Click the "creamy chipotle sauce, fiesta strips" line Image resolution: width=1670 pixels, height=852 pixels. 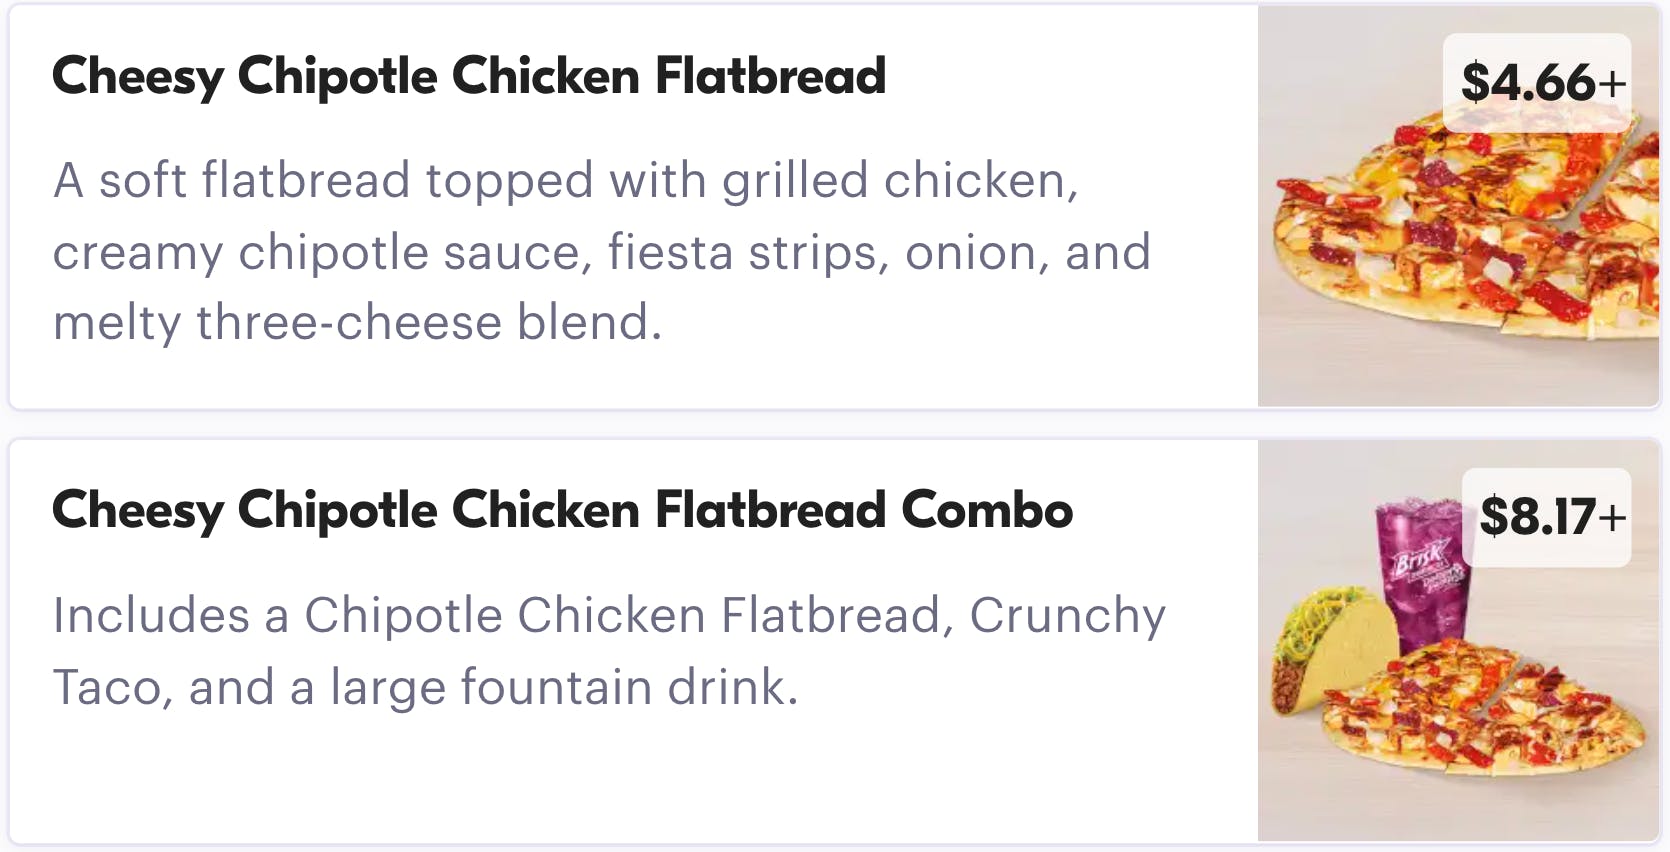pos(600,252)
